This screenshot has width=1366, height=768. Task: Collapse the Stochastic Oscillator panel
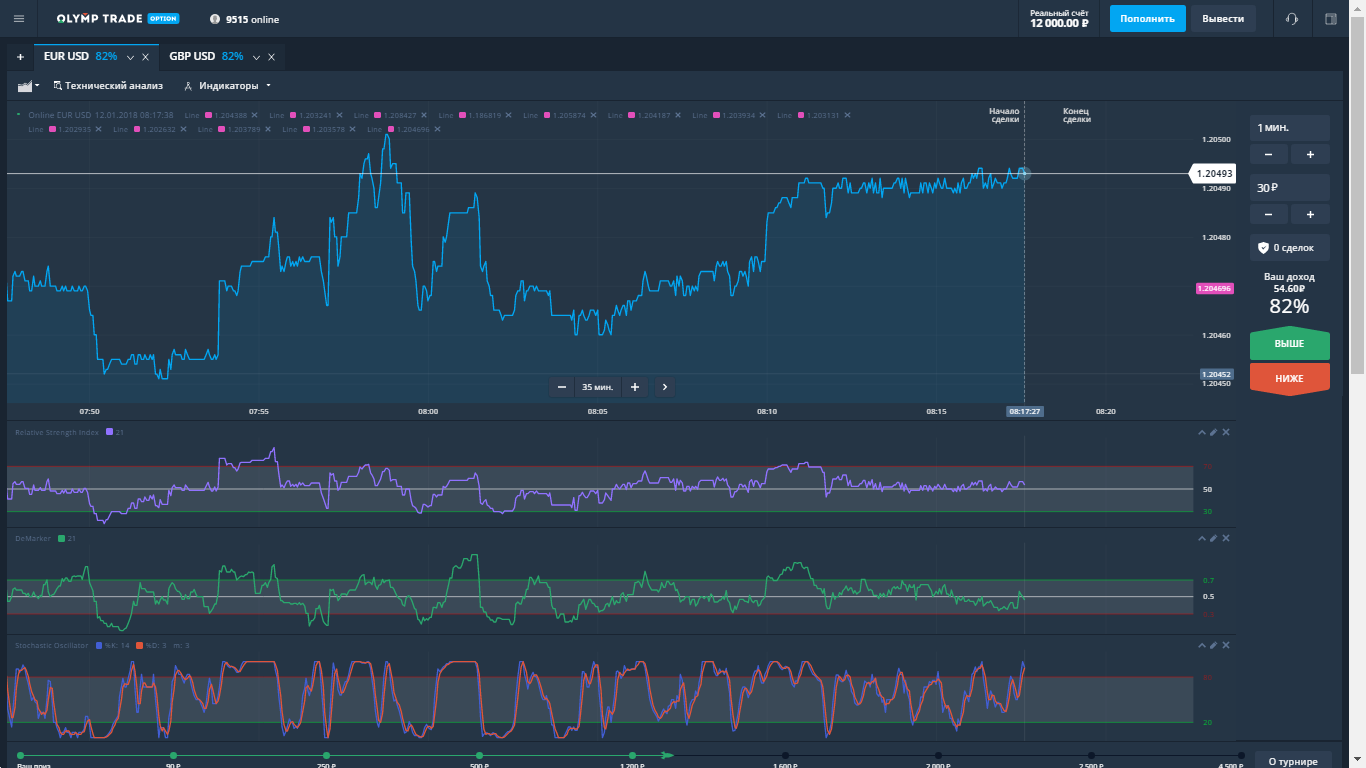[1202, 646]
